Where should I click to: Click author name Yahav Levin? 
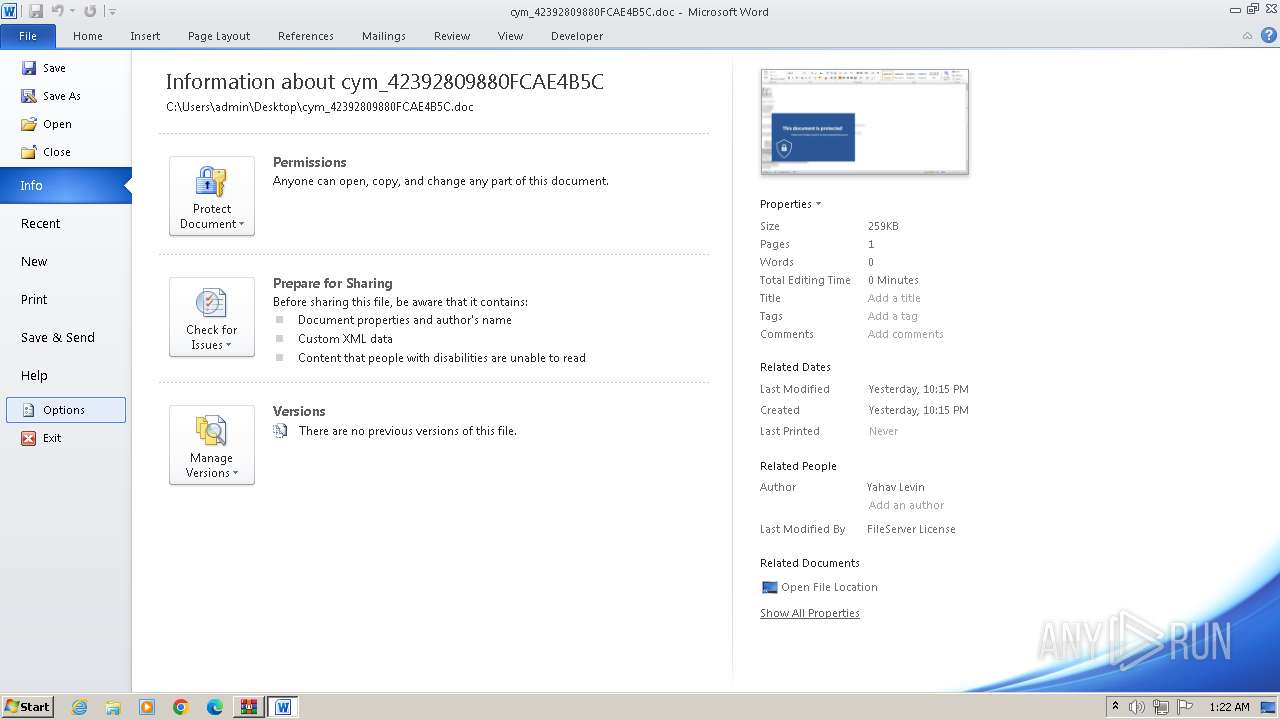point(896,487)
